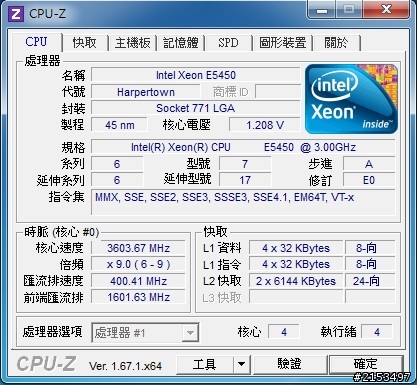The image size is (417, 385).
Task: Click the package value Socket 771 LGA
Action: click(196, 108)
